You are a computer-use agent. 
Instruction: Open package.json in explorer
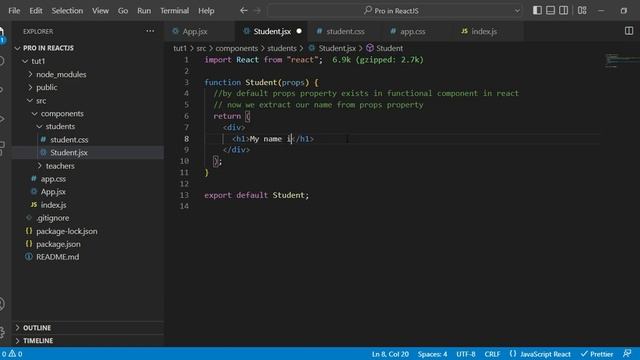pyautogui.click(x=88, y=244)
